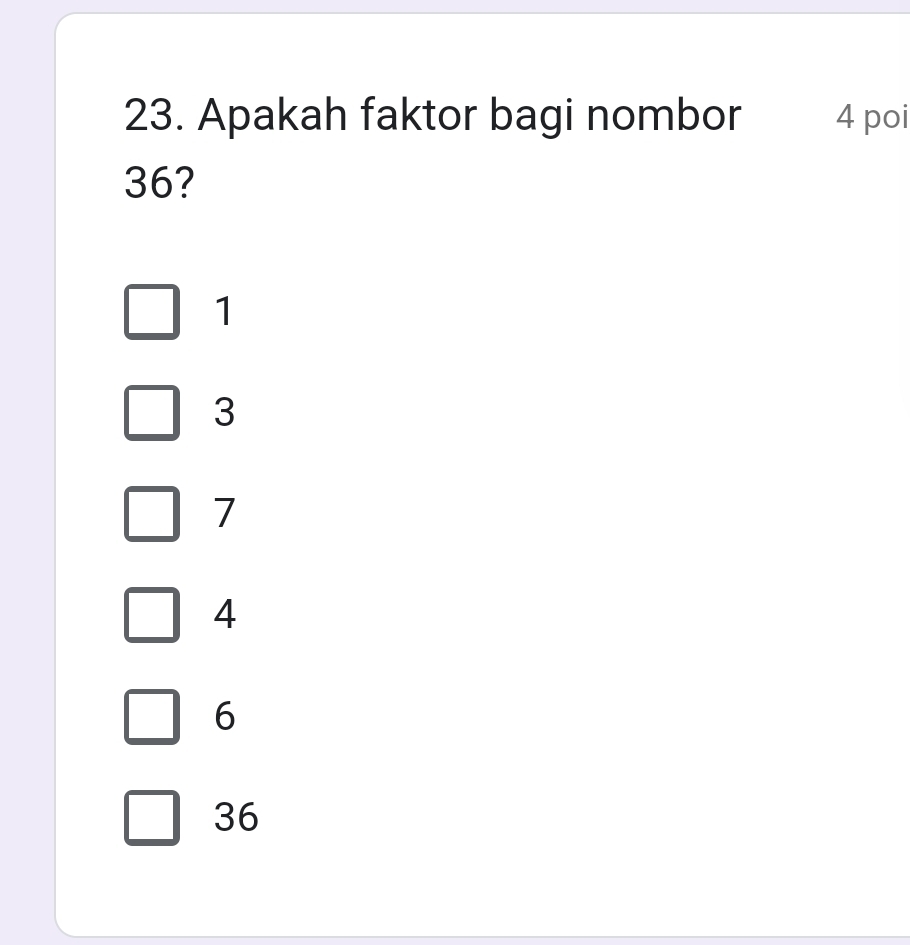Click the 4 points indicator

pos(870,118)
